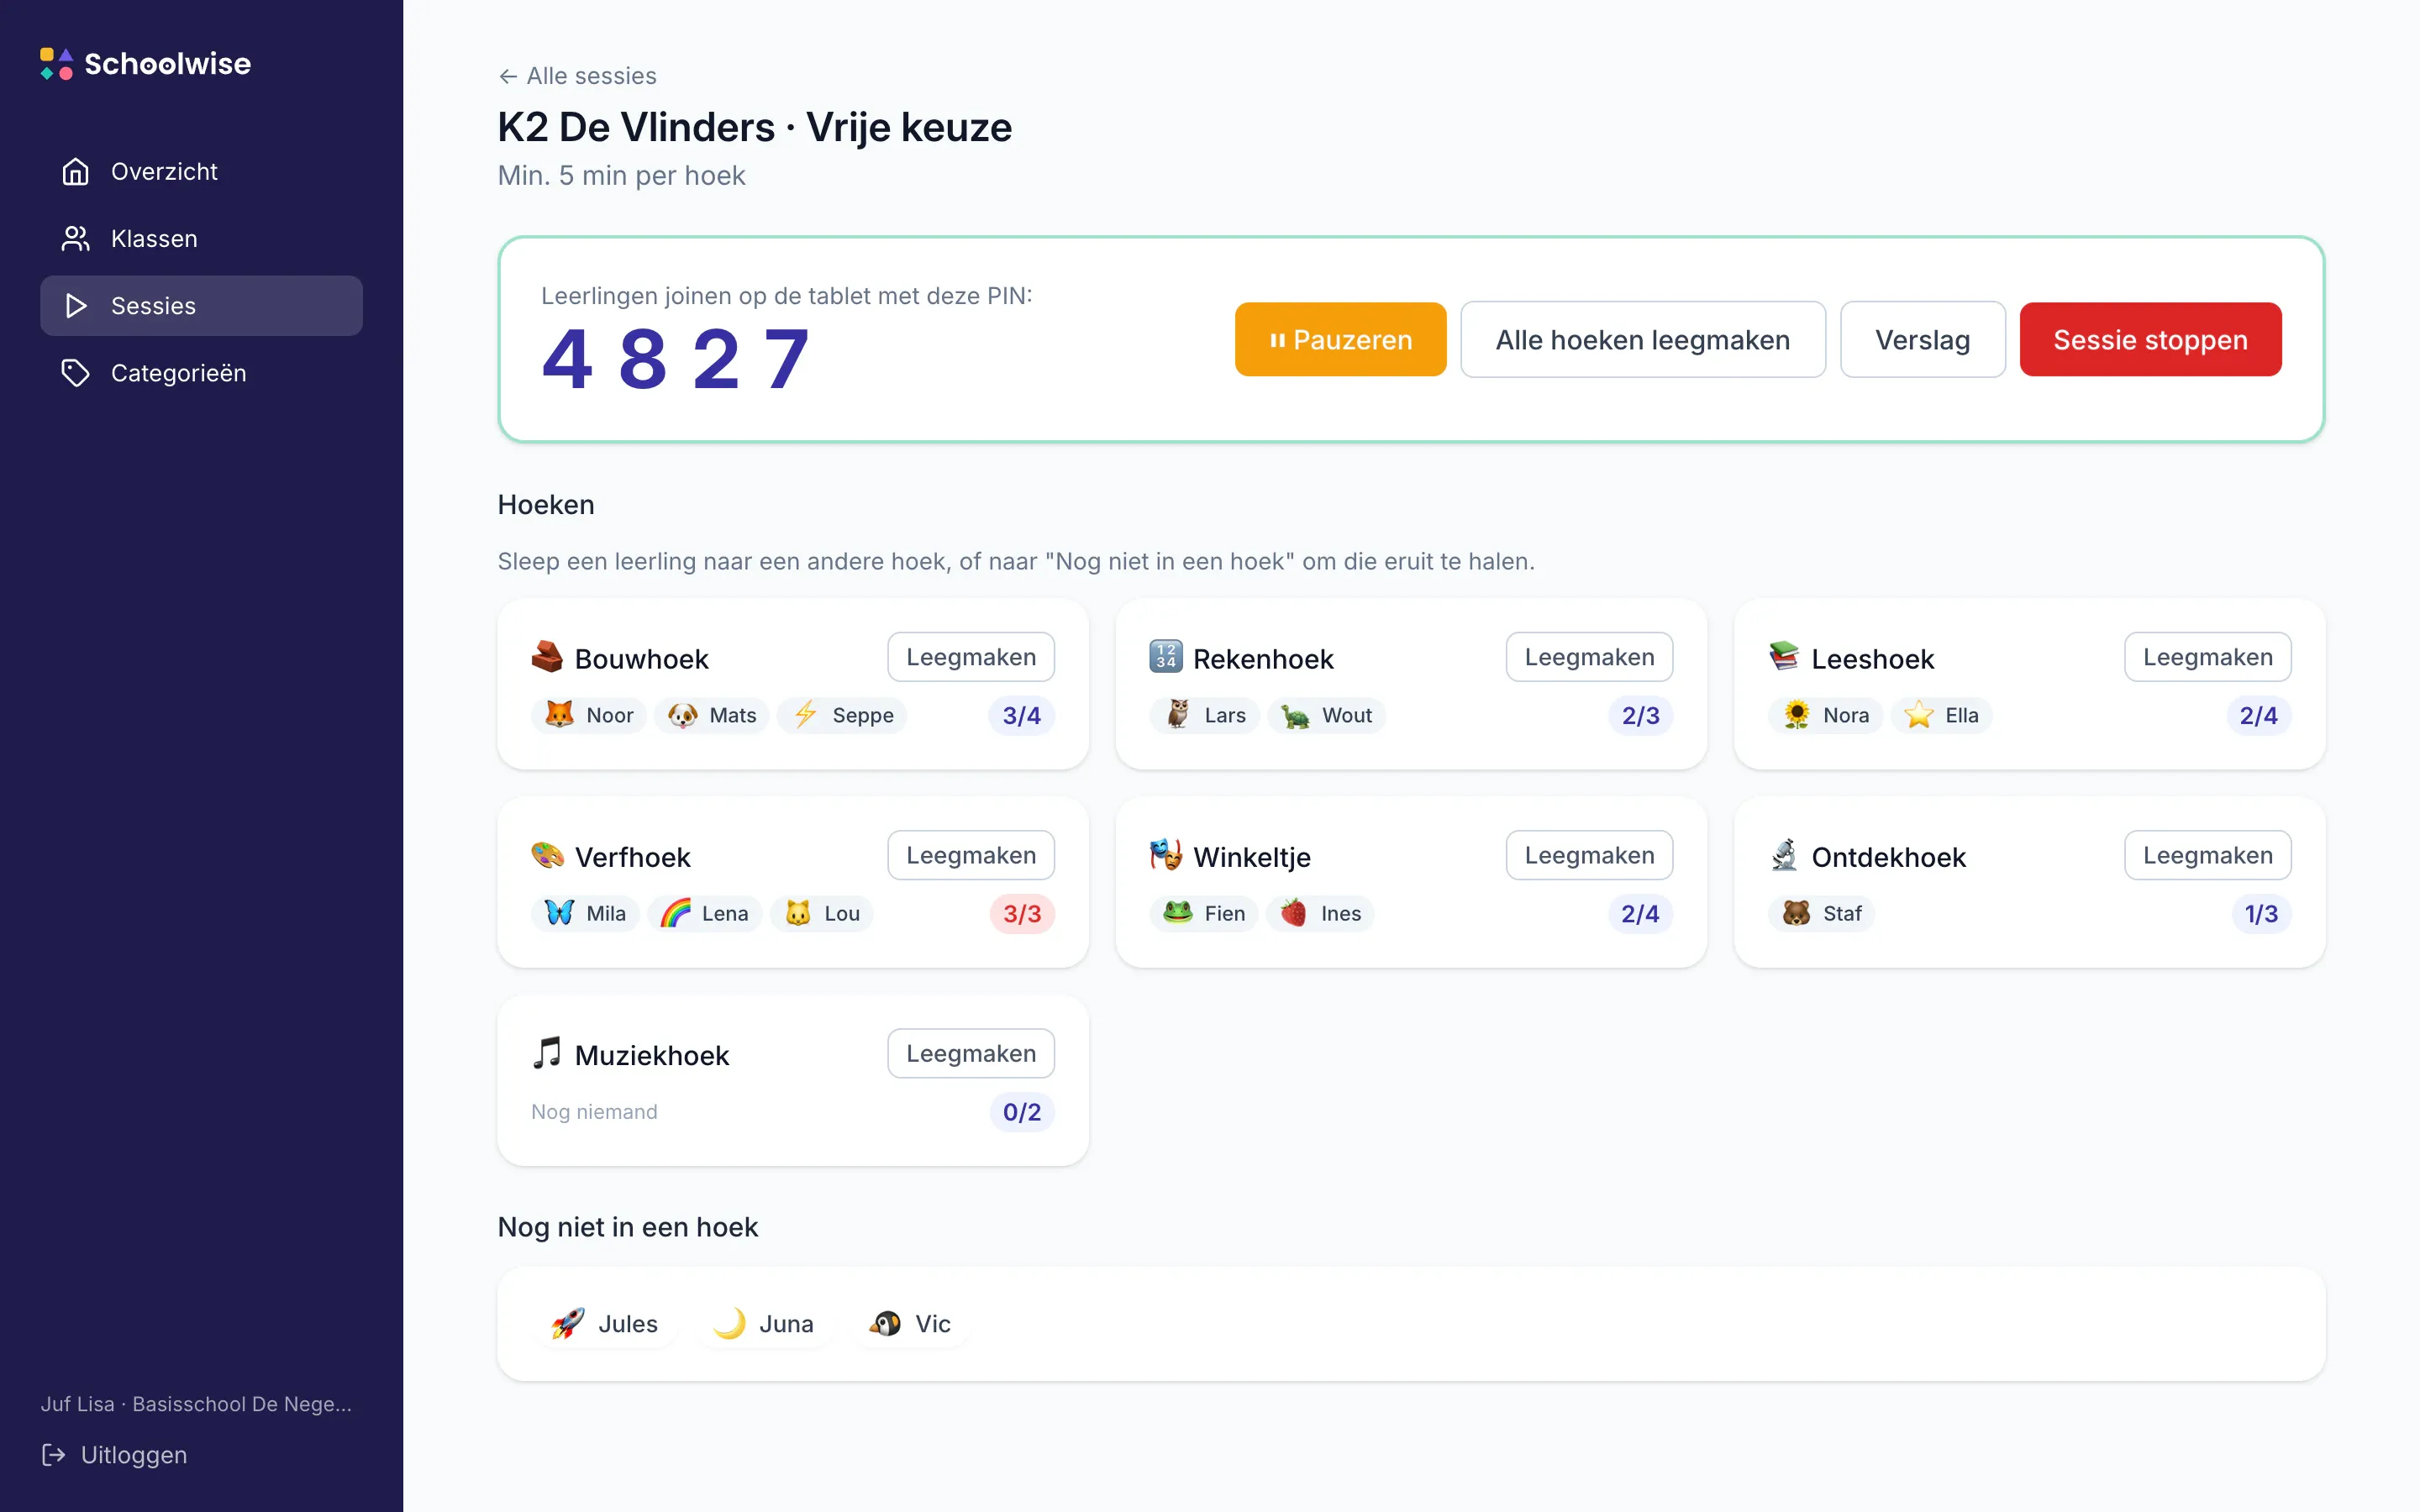Click the penguin icon next to Vic

885,1323
